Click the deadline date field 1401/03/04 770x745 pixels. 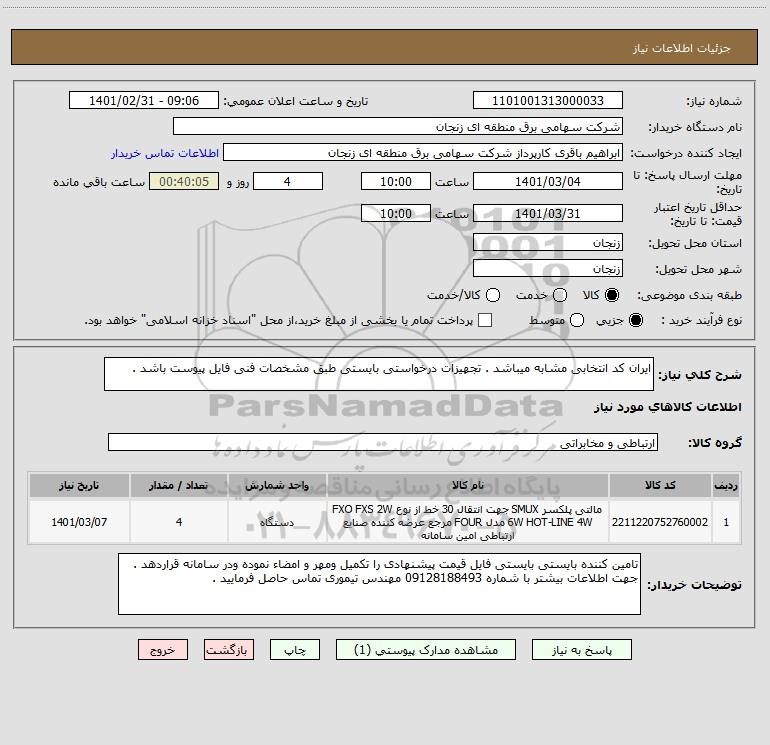pyautogui.click(x=548, y=181)
